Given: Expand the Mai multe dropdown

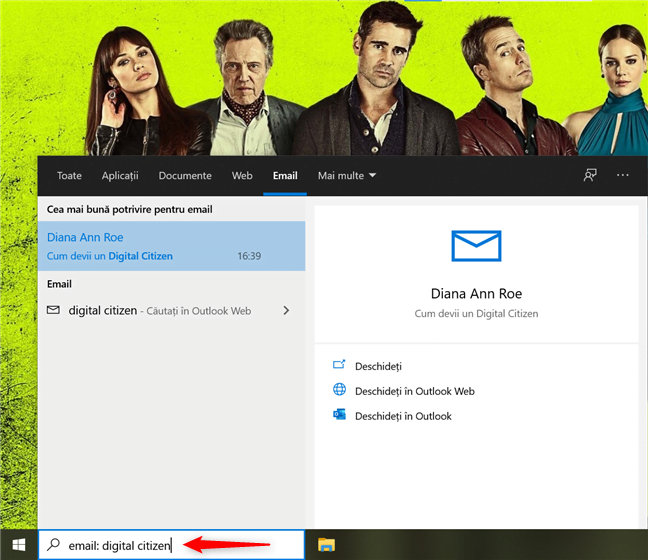Looking at the screenshot, I should click(347, 176).
